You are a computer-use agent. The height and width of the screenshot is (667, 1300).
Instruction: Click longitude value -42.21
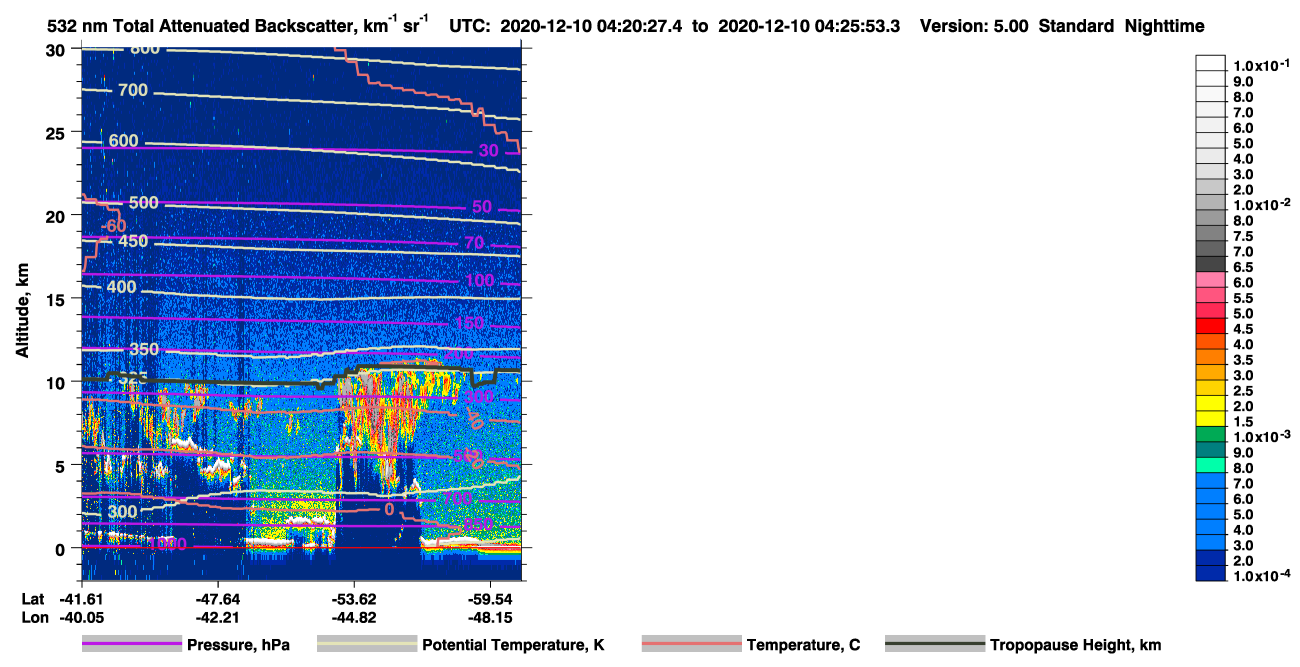[218, 617]
